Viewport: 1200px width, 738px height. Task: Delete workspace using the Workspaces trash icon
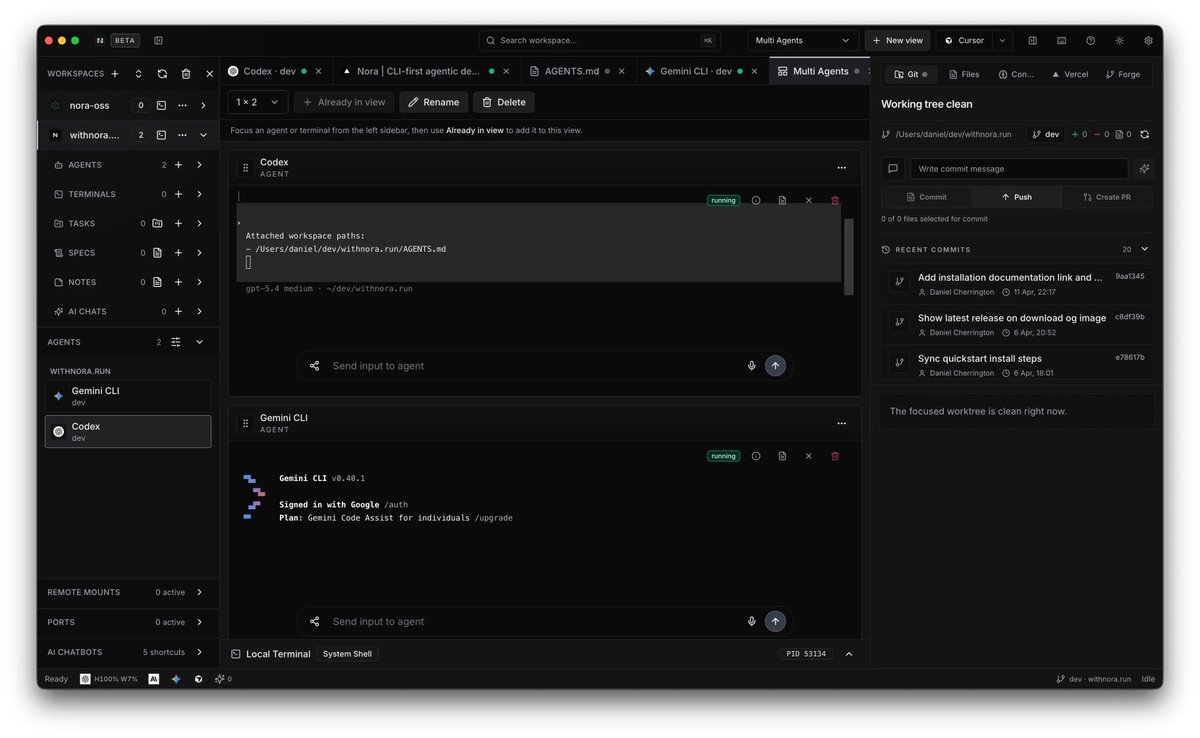[186, 74]
